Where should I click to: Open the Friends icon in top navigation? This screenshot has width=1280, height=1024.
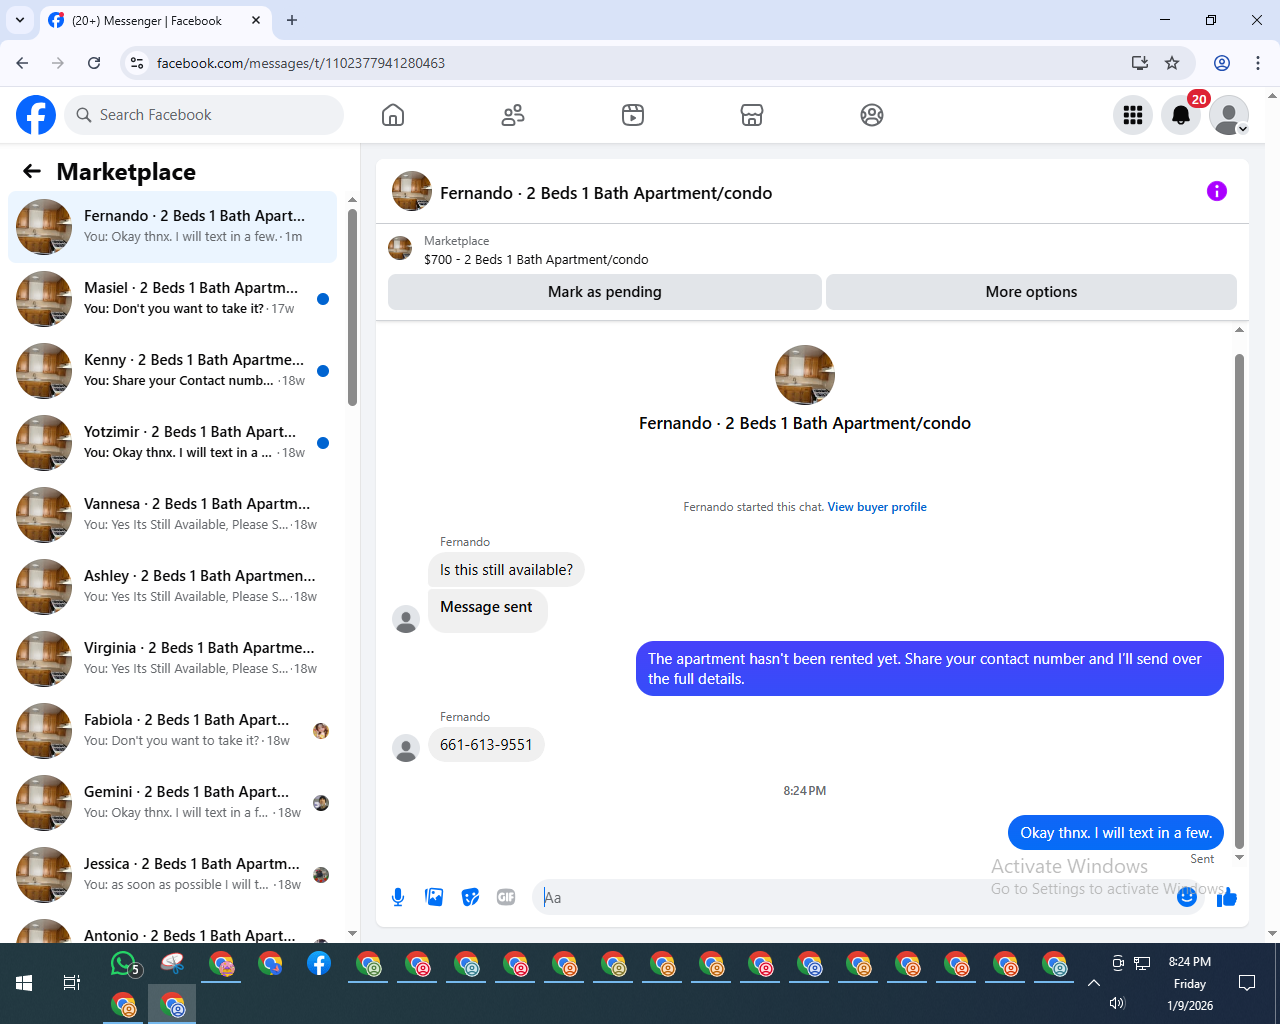click(x=513, y=115)
